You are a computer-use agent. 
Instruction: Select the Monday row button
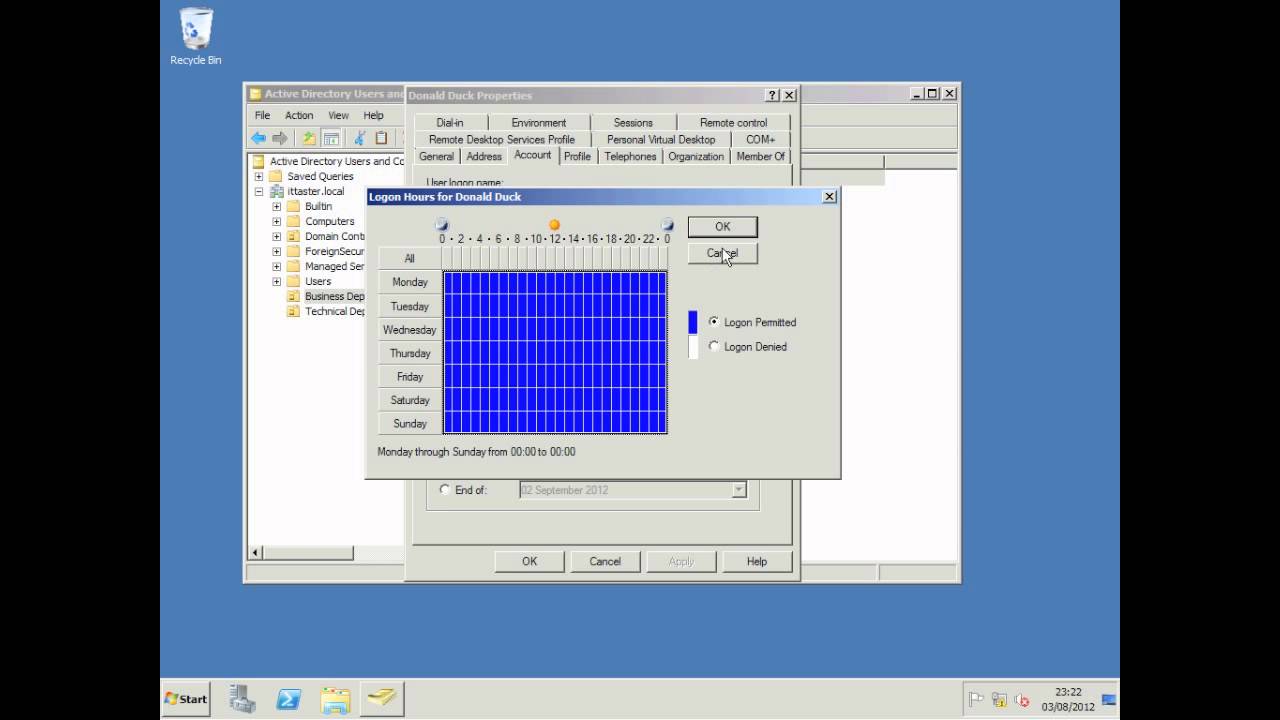tap(409, 282)
